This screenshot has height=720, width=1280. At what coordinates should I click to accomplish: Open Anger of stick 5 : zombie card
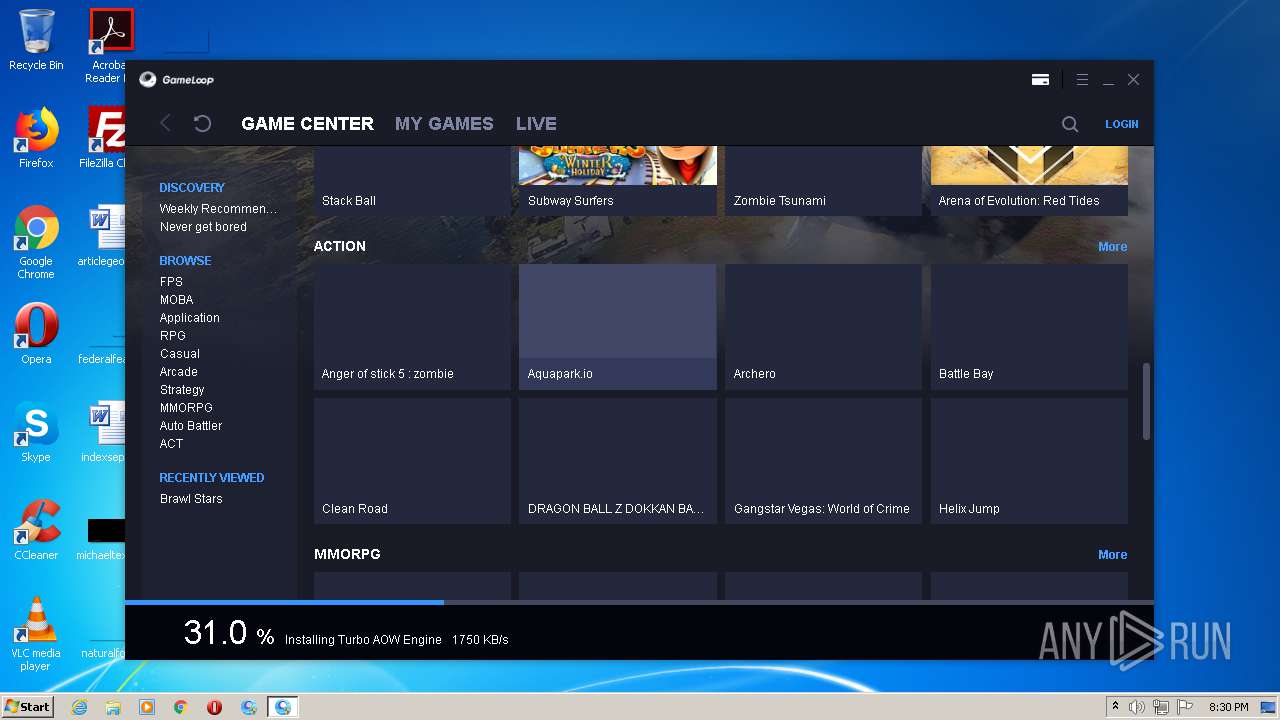pyautogui.click(x=412, y=327)
